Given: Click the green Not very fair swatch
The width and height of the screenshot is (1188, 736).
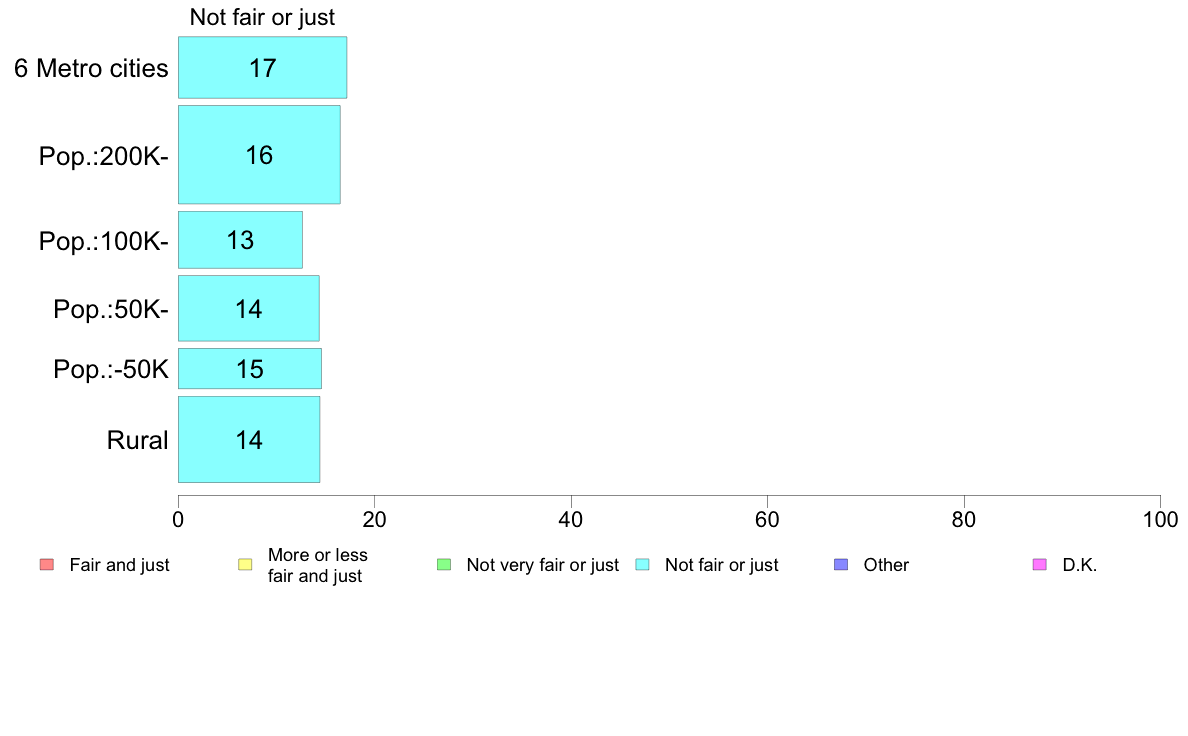Looking at the screenshot, I should pyautogui.click(x=444, y=565).
